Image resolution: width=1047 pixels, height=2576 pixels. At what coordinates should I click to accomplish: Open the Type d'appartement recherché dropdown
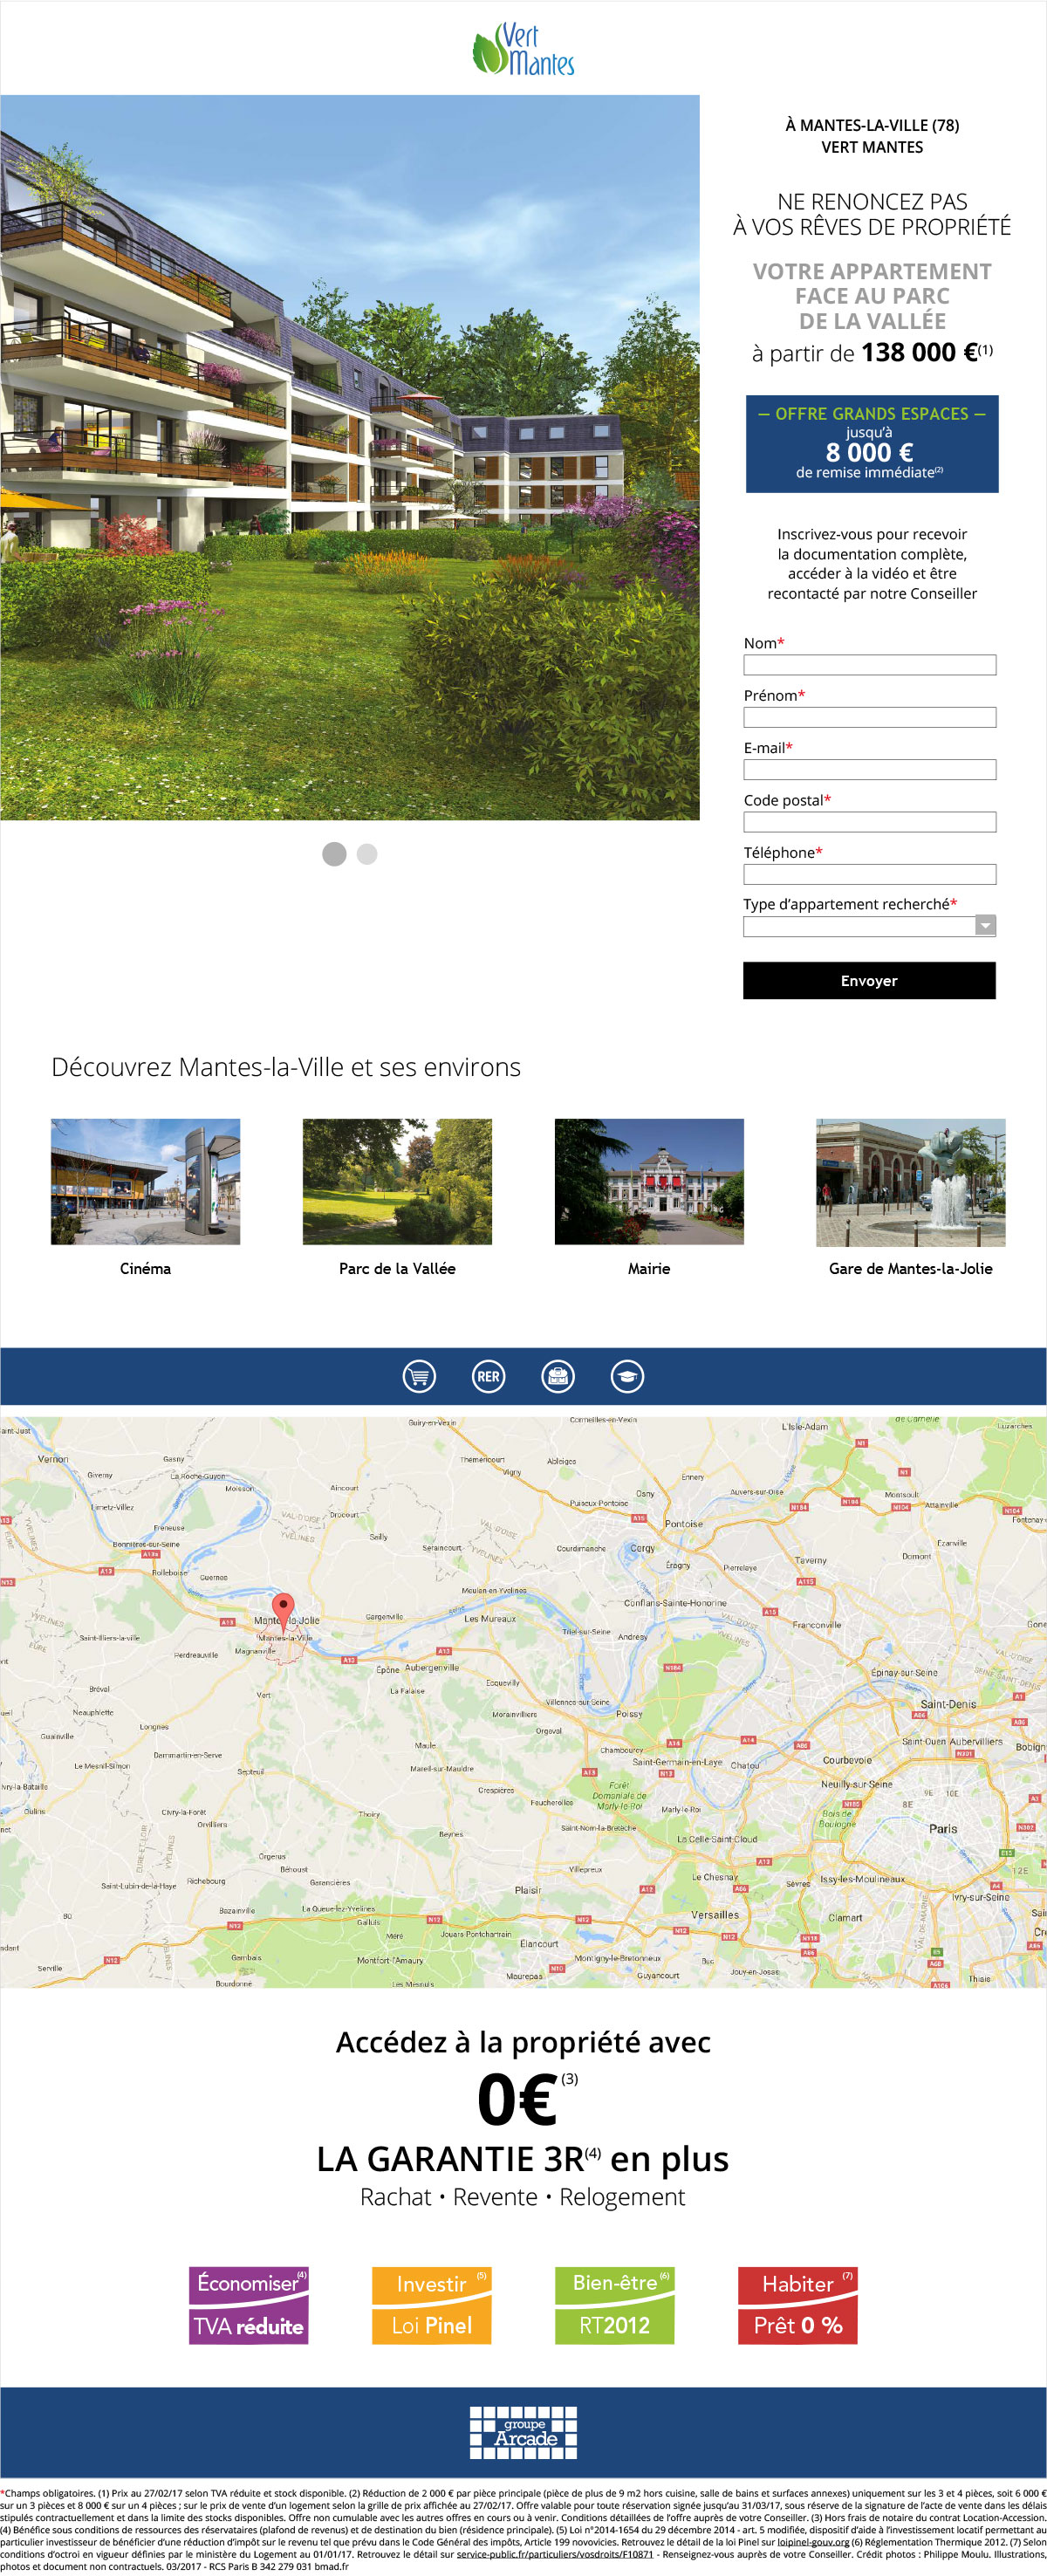(869, 925)
